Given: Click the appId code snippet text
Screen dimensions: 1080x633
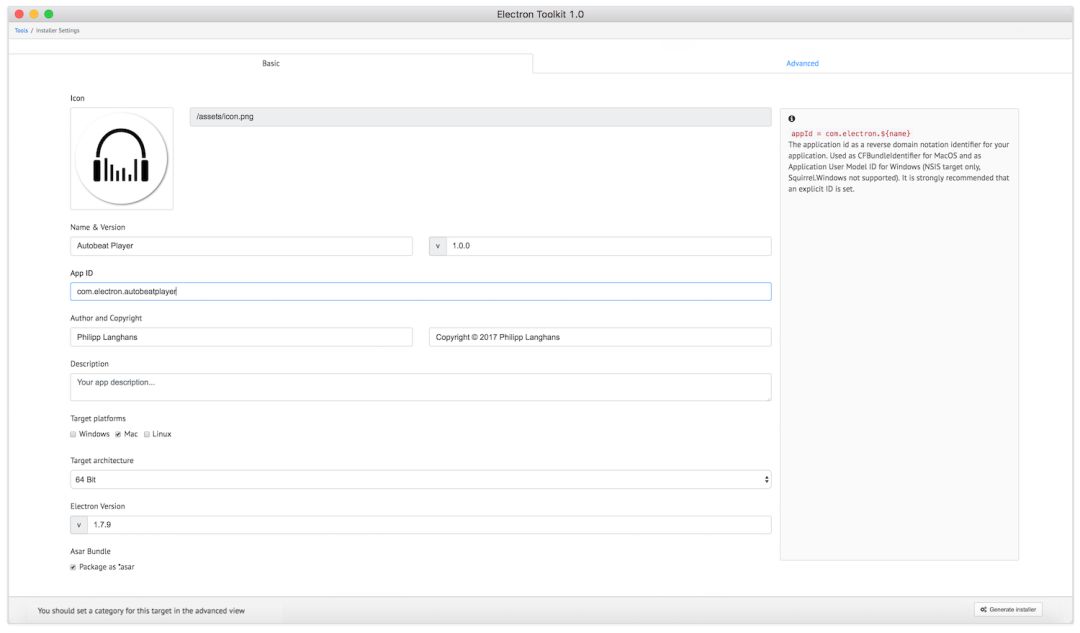Looking at the screenshot, I should click(851, 134).
